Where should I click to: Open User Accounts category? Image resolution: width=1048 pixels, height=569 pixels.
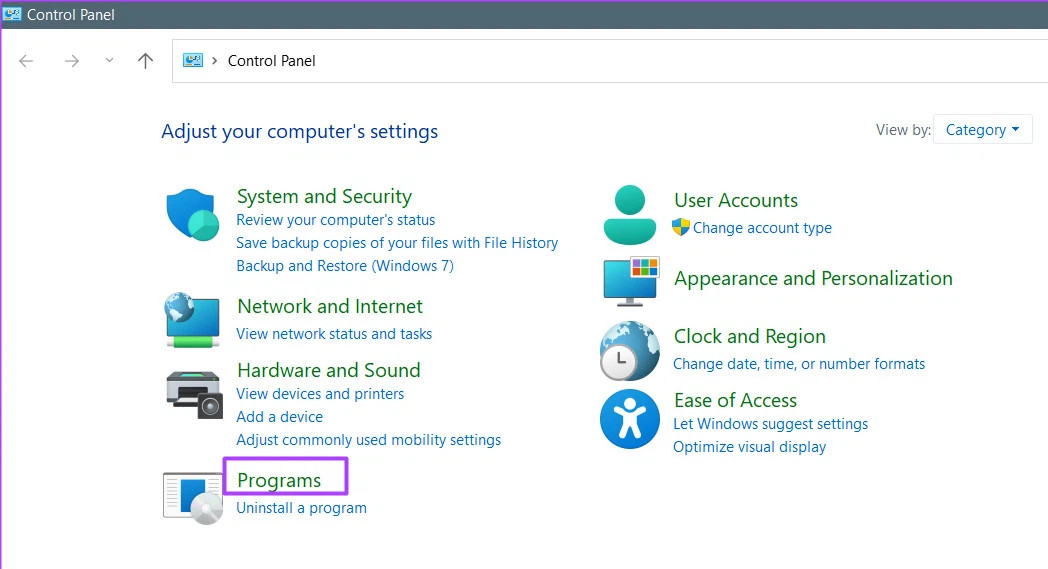coord(736,201)
